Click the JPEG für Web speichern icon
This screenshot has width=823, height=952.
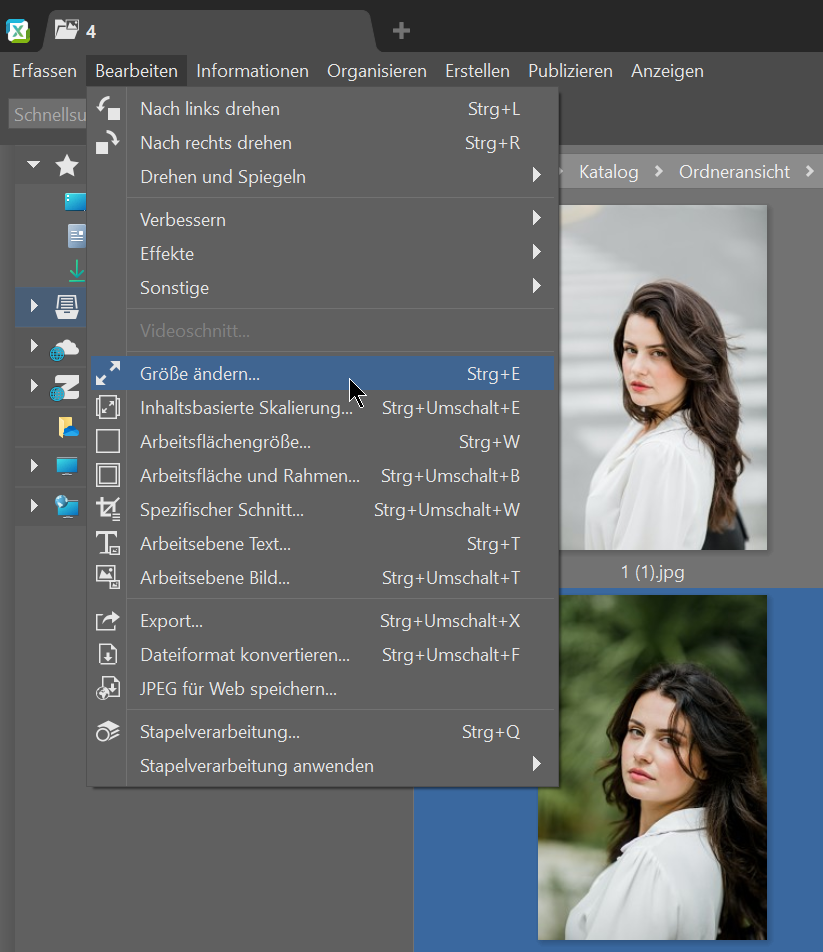point(108,689)
